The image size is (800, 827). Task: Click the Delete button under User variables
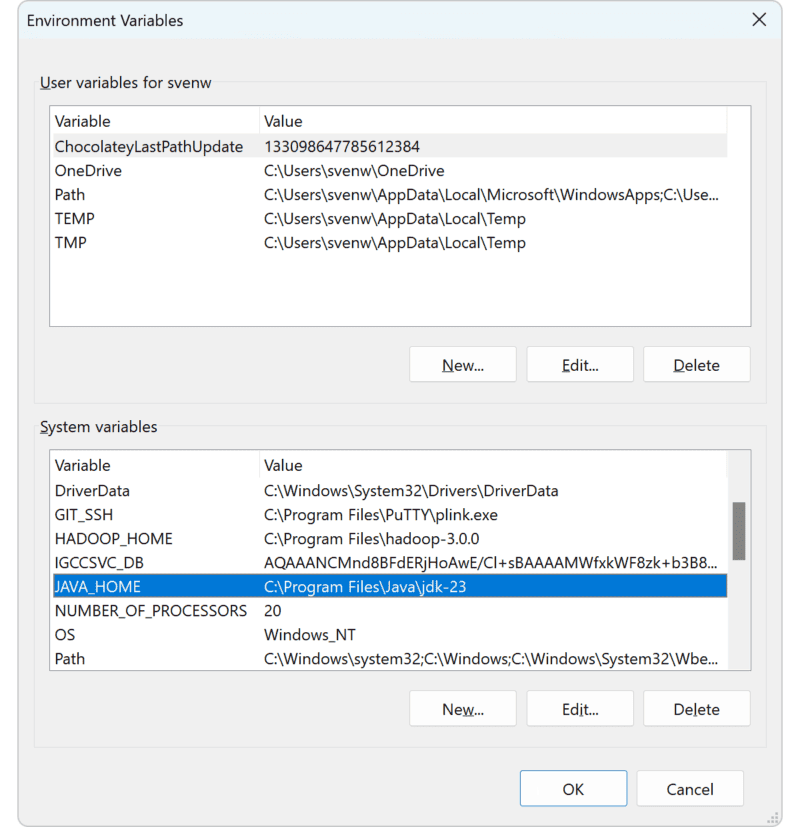(x=697, y=364)
